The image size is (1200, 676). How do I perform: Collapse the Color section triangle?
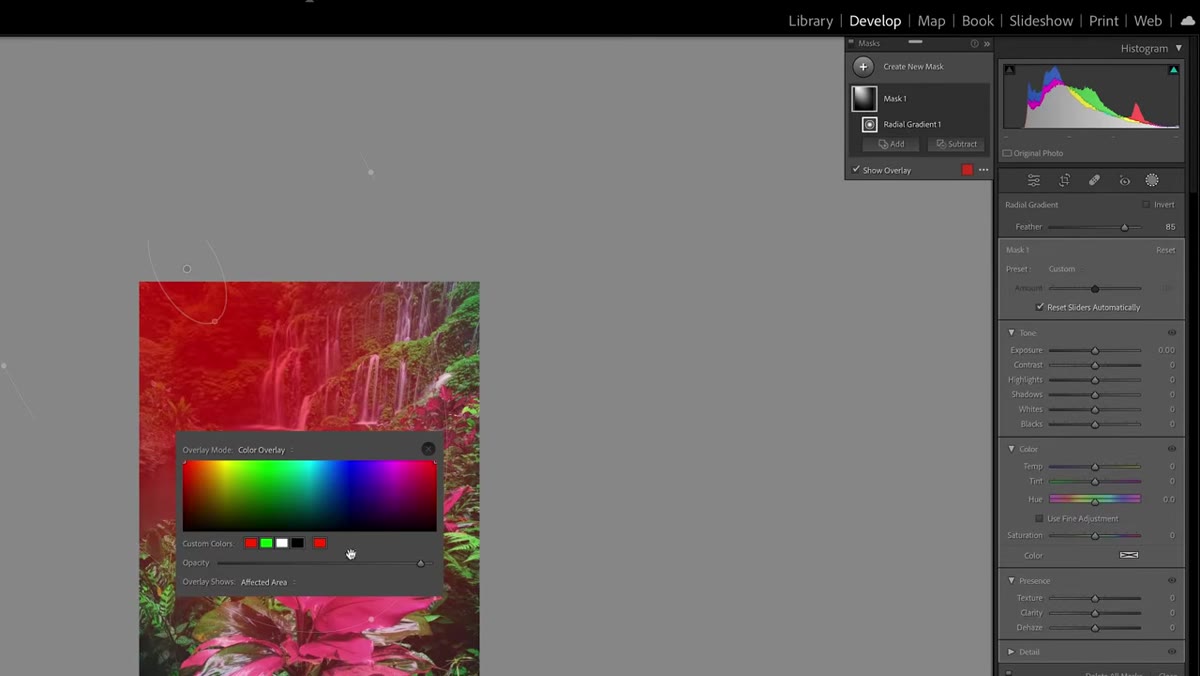(x=1011, y=449)
